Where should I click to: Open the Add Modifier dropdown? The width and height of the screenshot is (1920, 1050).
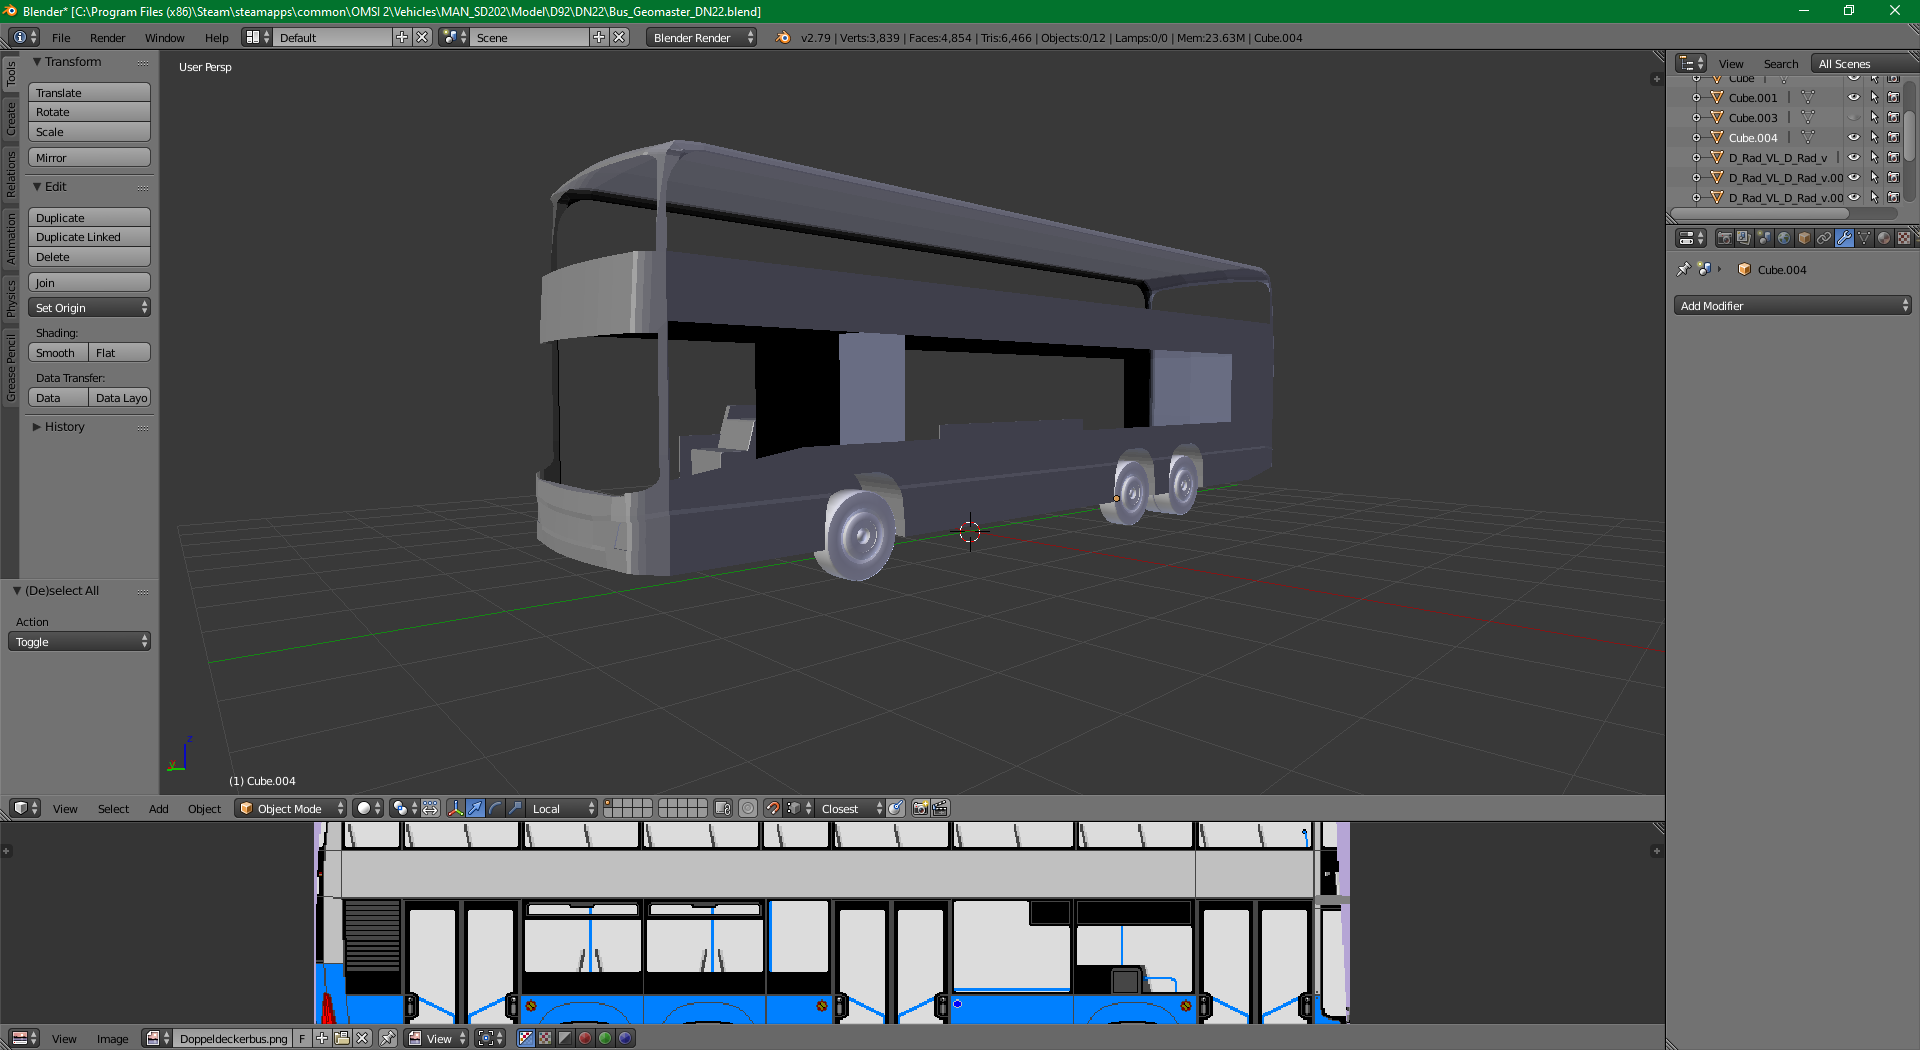coord(1792,306)
